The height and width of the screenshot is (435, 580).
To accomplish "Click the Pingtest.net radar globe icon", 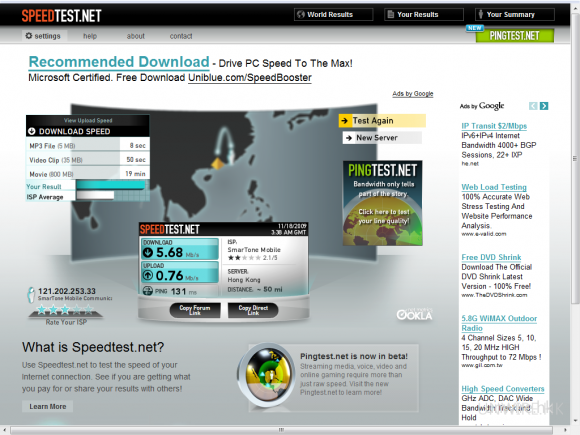I will [x=266, y=376].
